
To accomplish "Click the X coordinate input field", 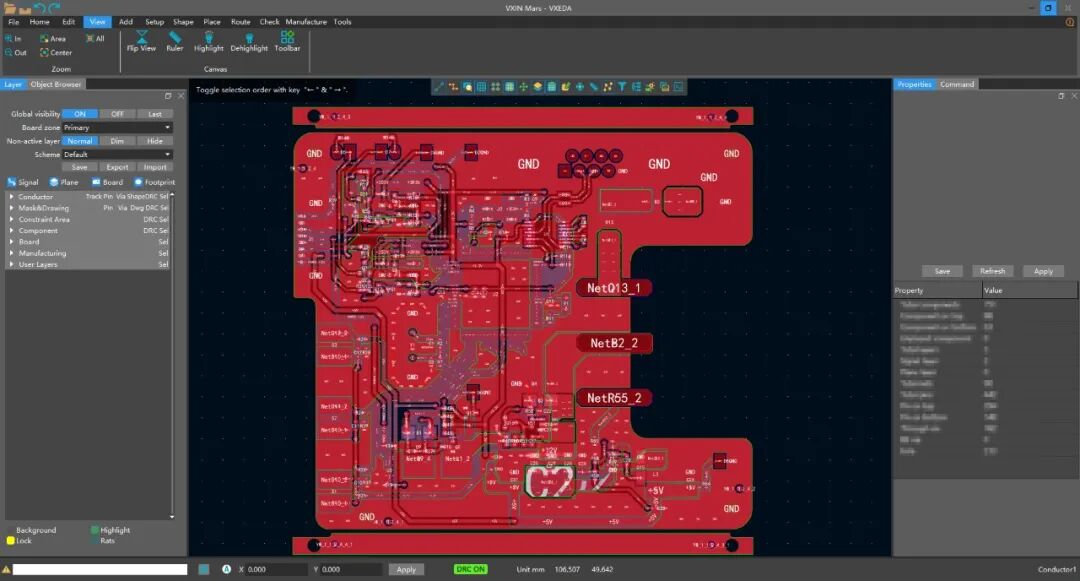I will tap(278, 569).
